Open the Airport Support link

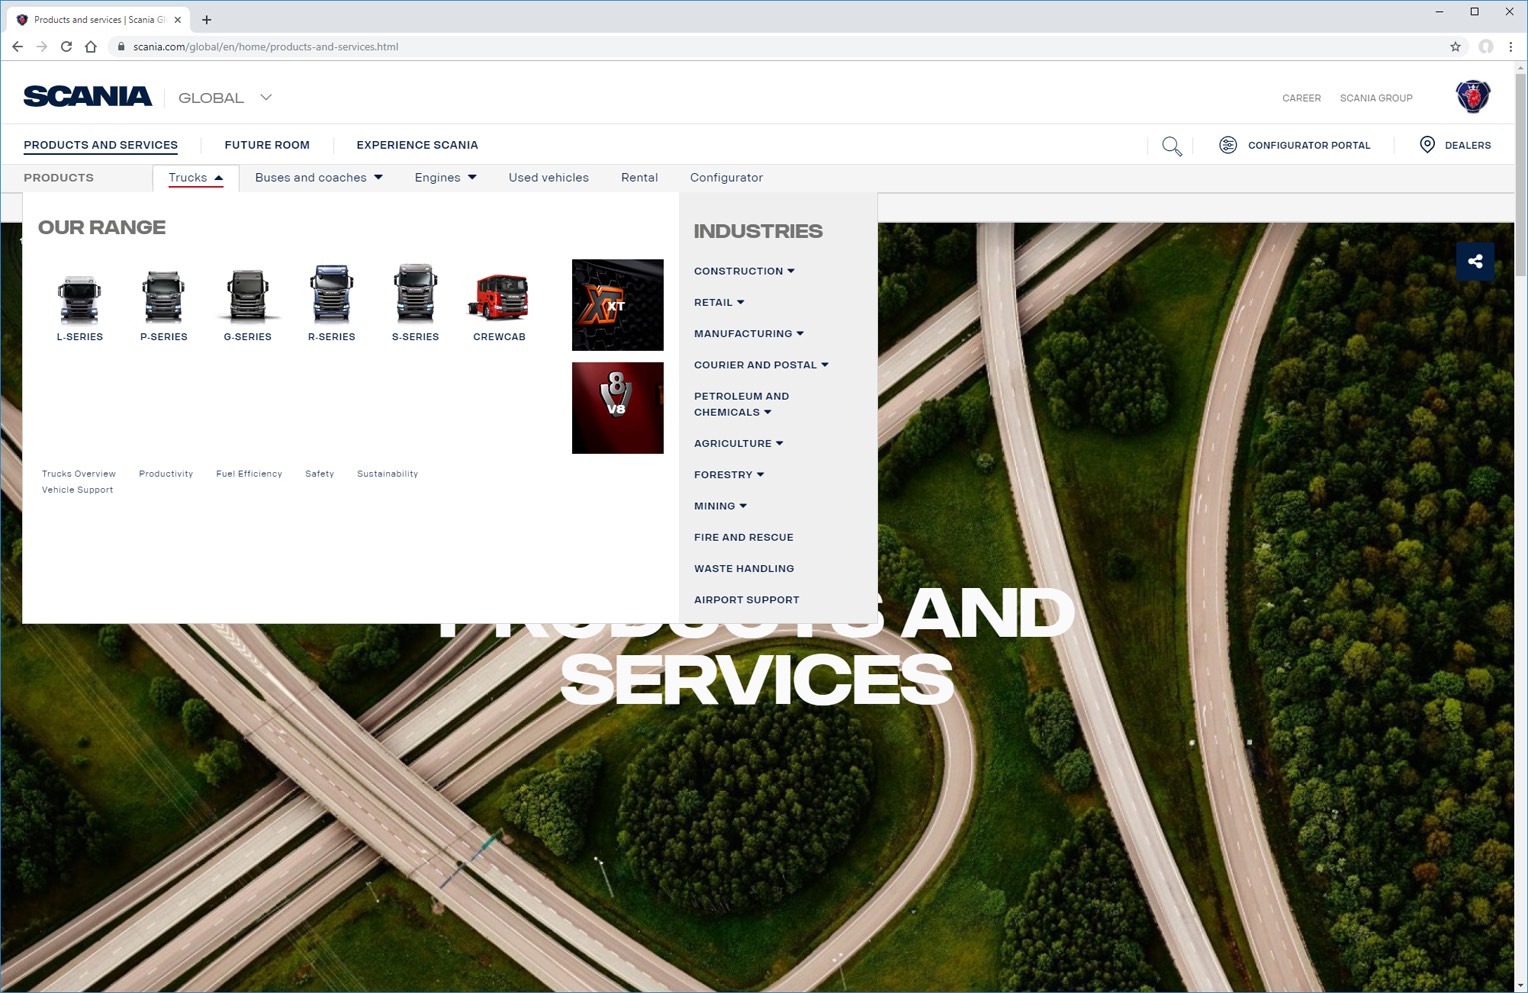(747, 600)
